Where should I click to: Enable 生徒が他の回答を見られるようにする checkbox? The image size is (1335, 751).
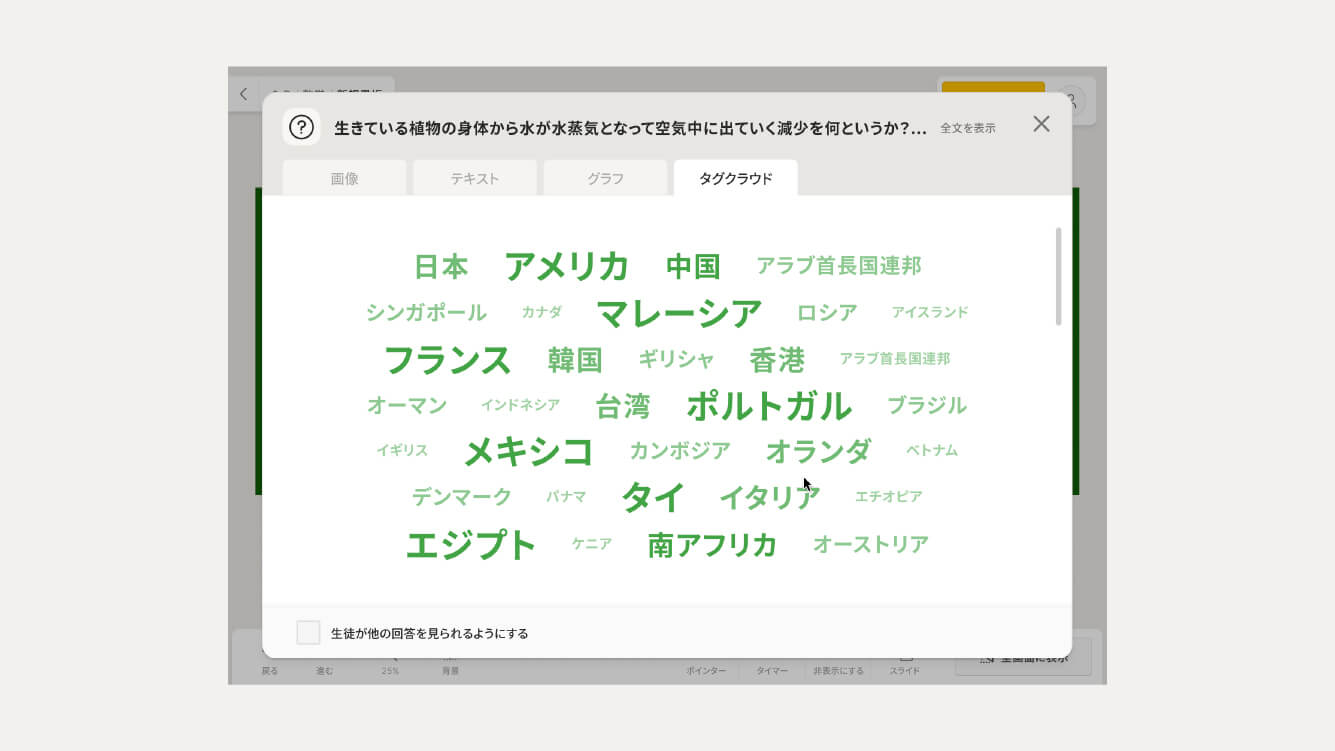tap(308, 633)
